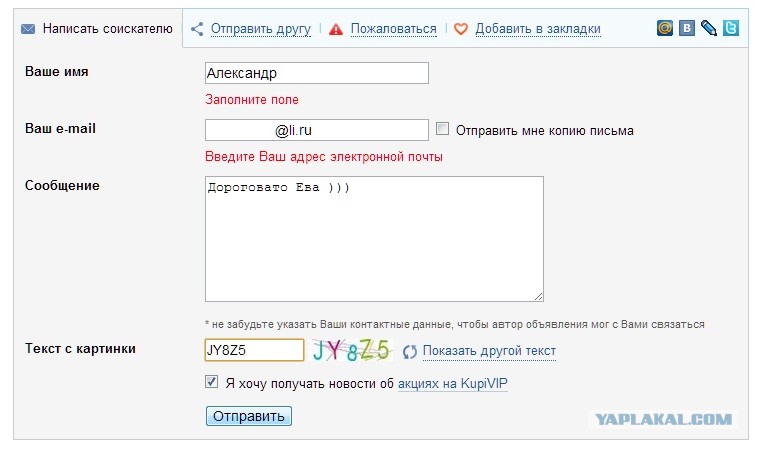
Task: Open the акциях на KupiVIP link
Action: pyautogui.click(x=452, y=383)
